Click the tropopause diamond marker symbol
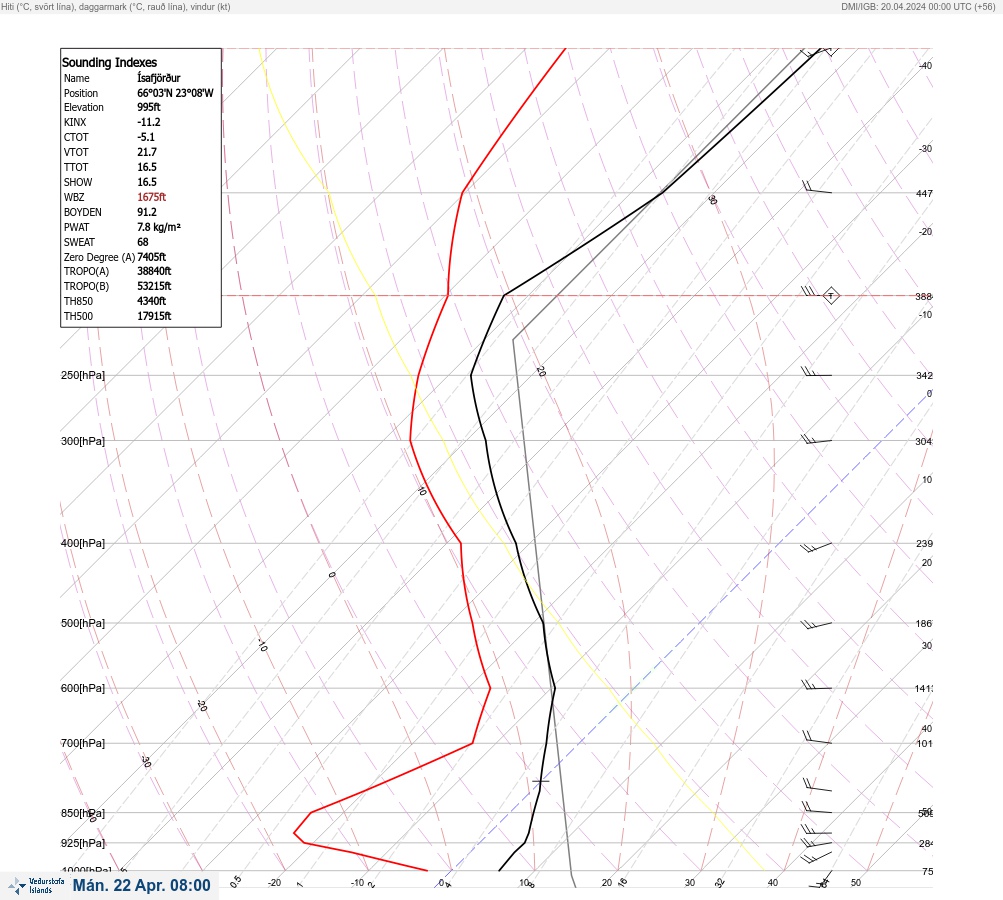Image resolution: width=1003 pixels, height=900 pixels. [x=830, y=296]
